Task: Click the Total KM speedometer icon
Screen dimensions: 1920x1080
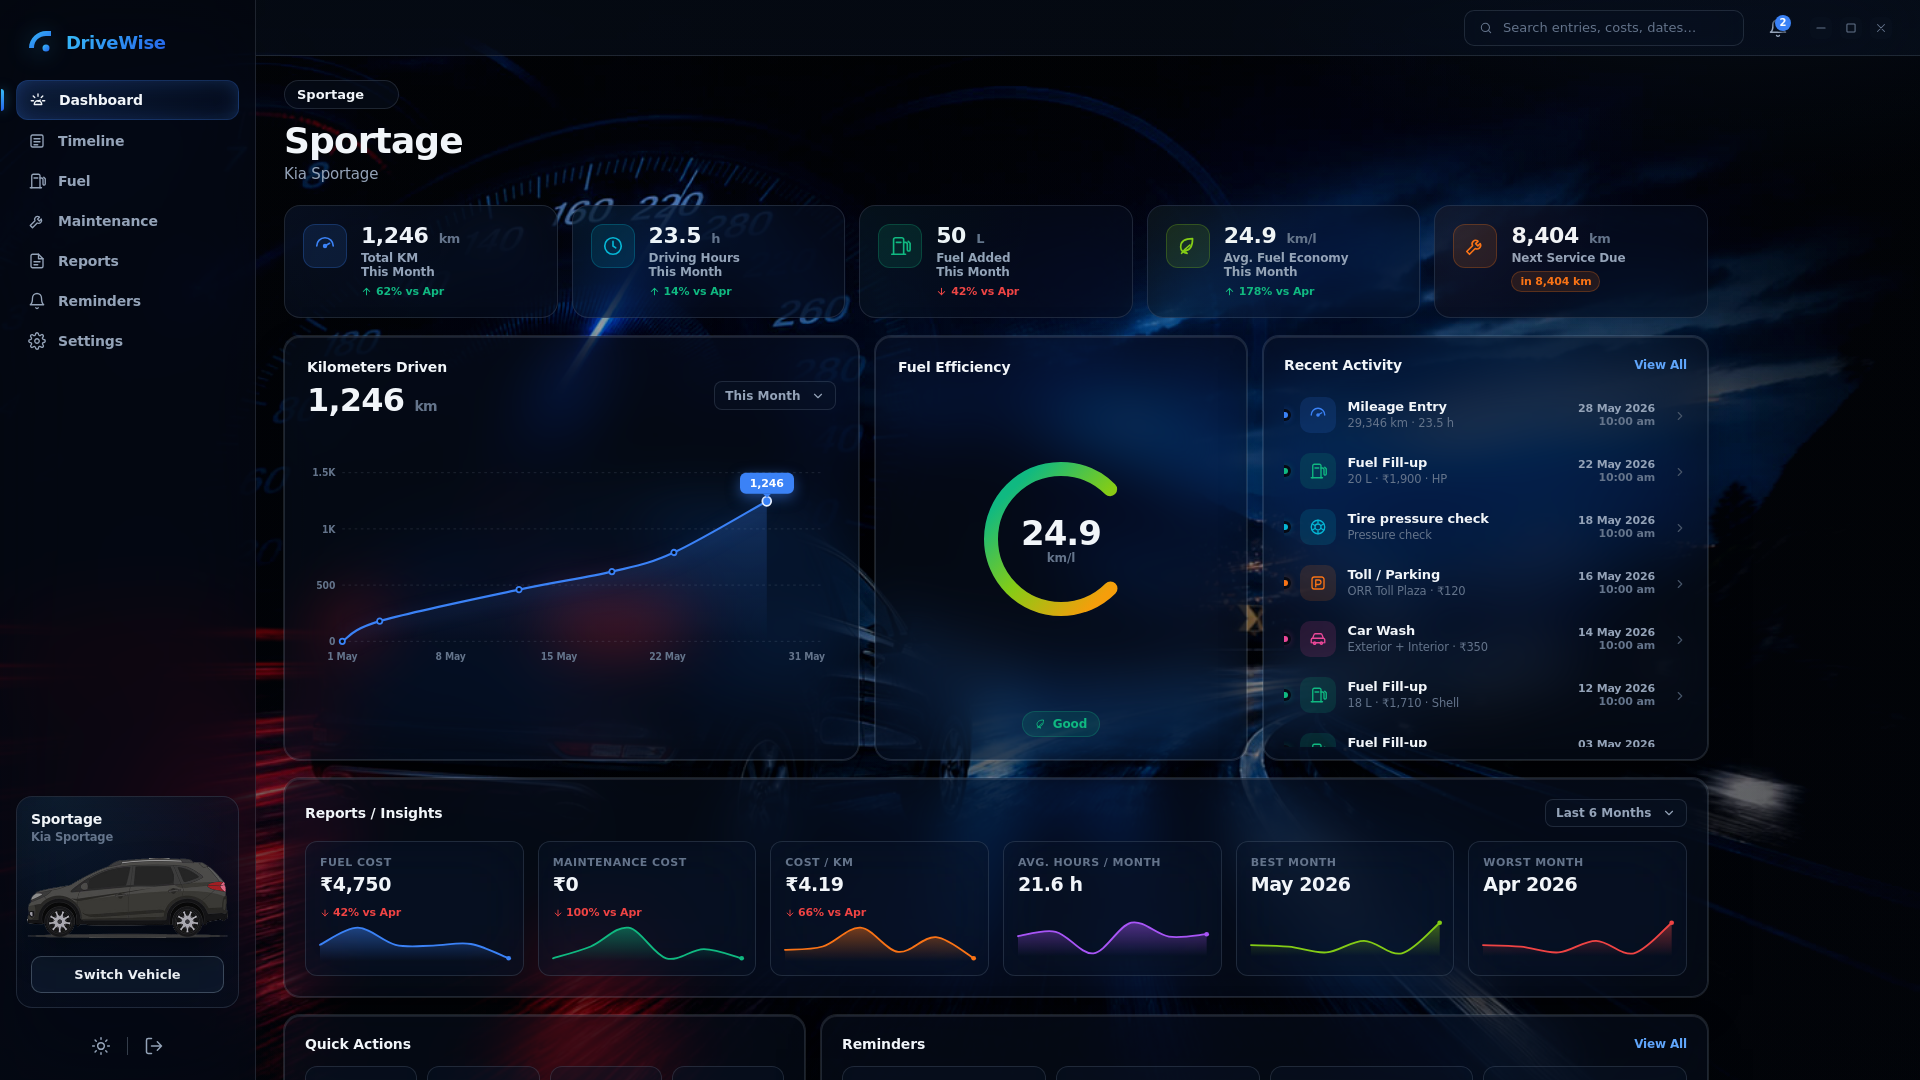Action: [325, 246]
